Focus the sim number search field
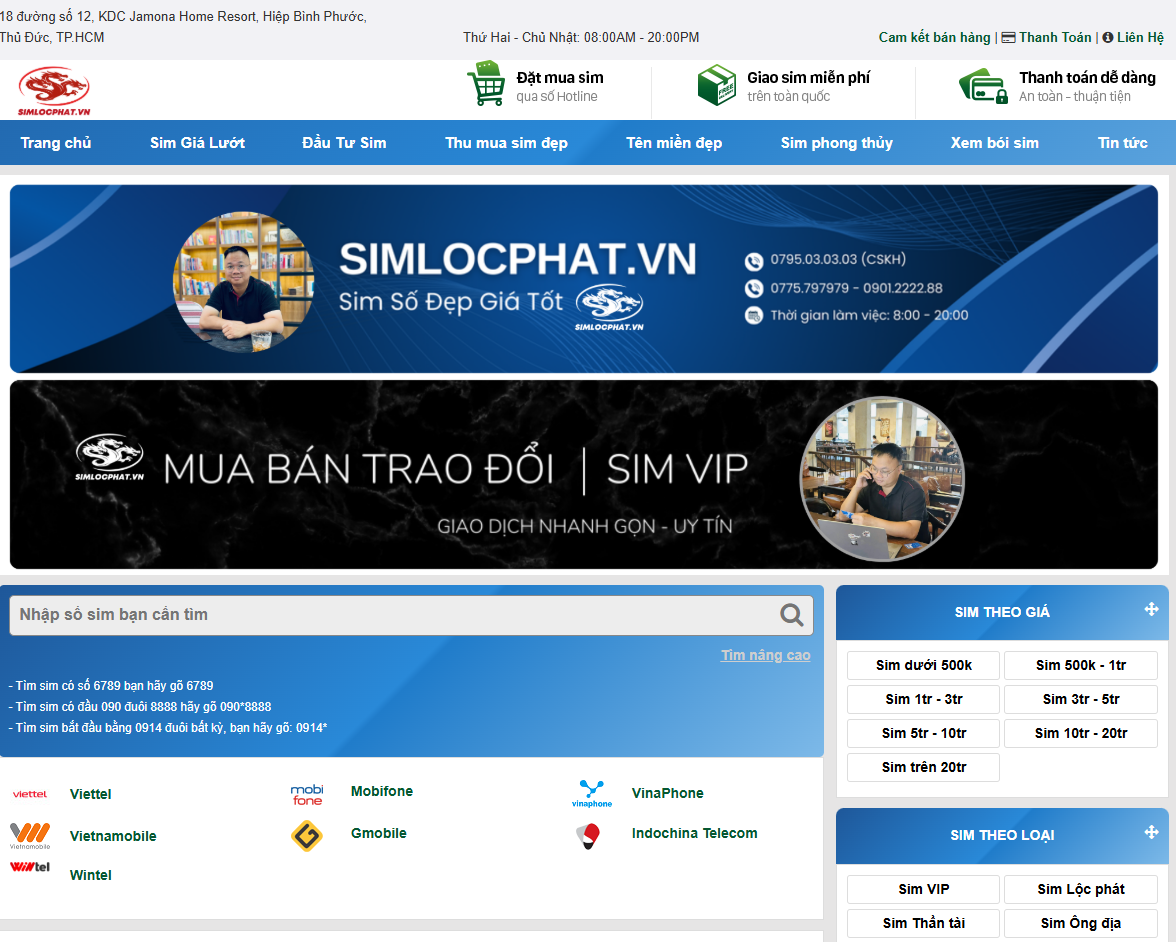The image size is (1176, 942). [411, 615]
